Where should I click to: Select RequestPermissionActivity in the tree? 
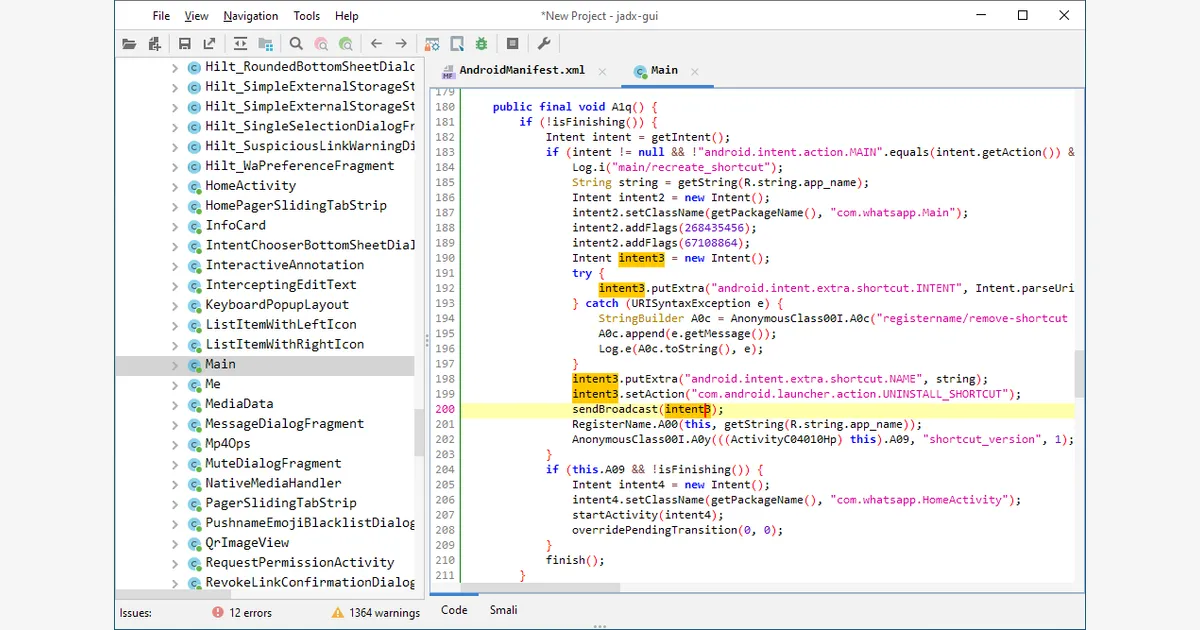tap(300, 563)
